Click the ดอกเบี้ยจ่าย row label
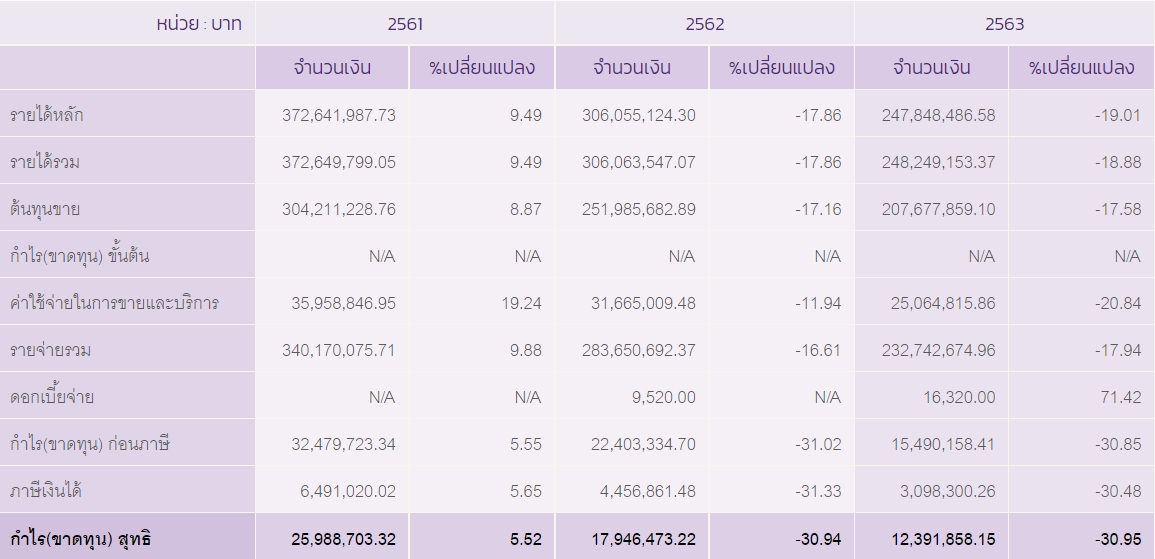The image size is (1155, 559). tap(52, 397)
